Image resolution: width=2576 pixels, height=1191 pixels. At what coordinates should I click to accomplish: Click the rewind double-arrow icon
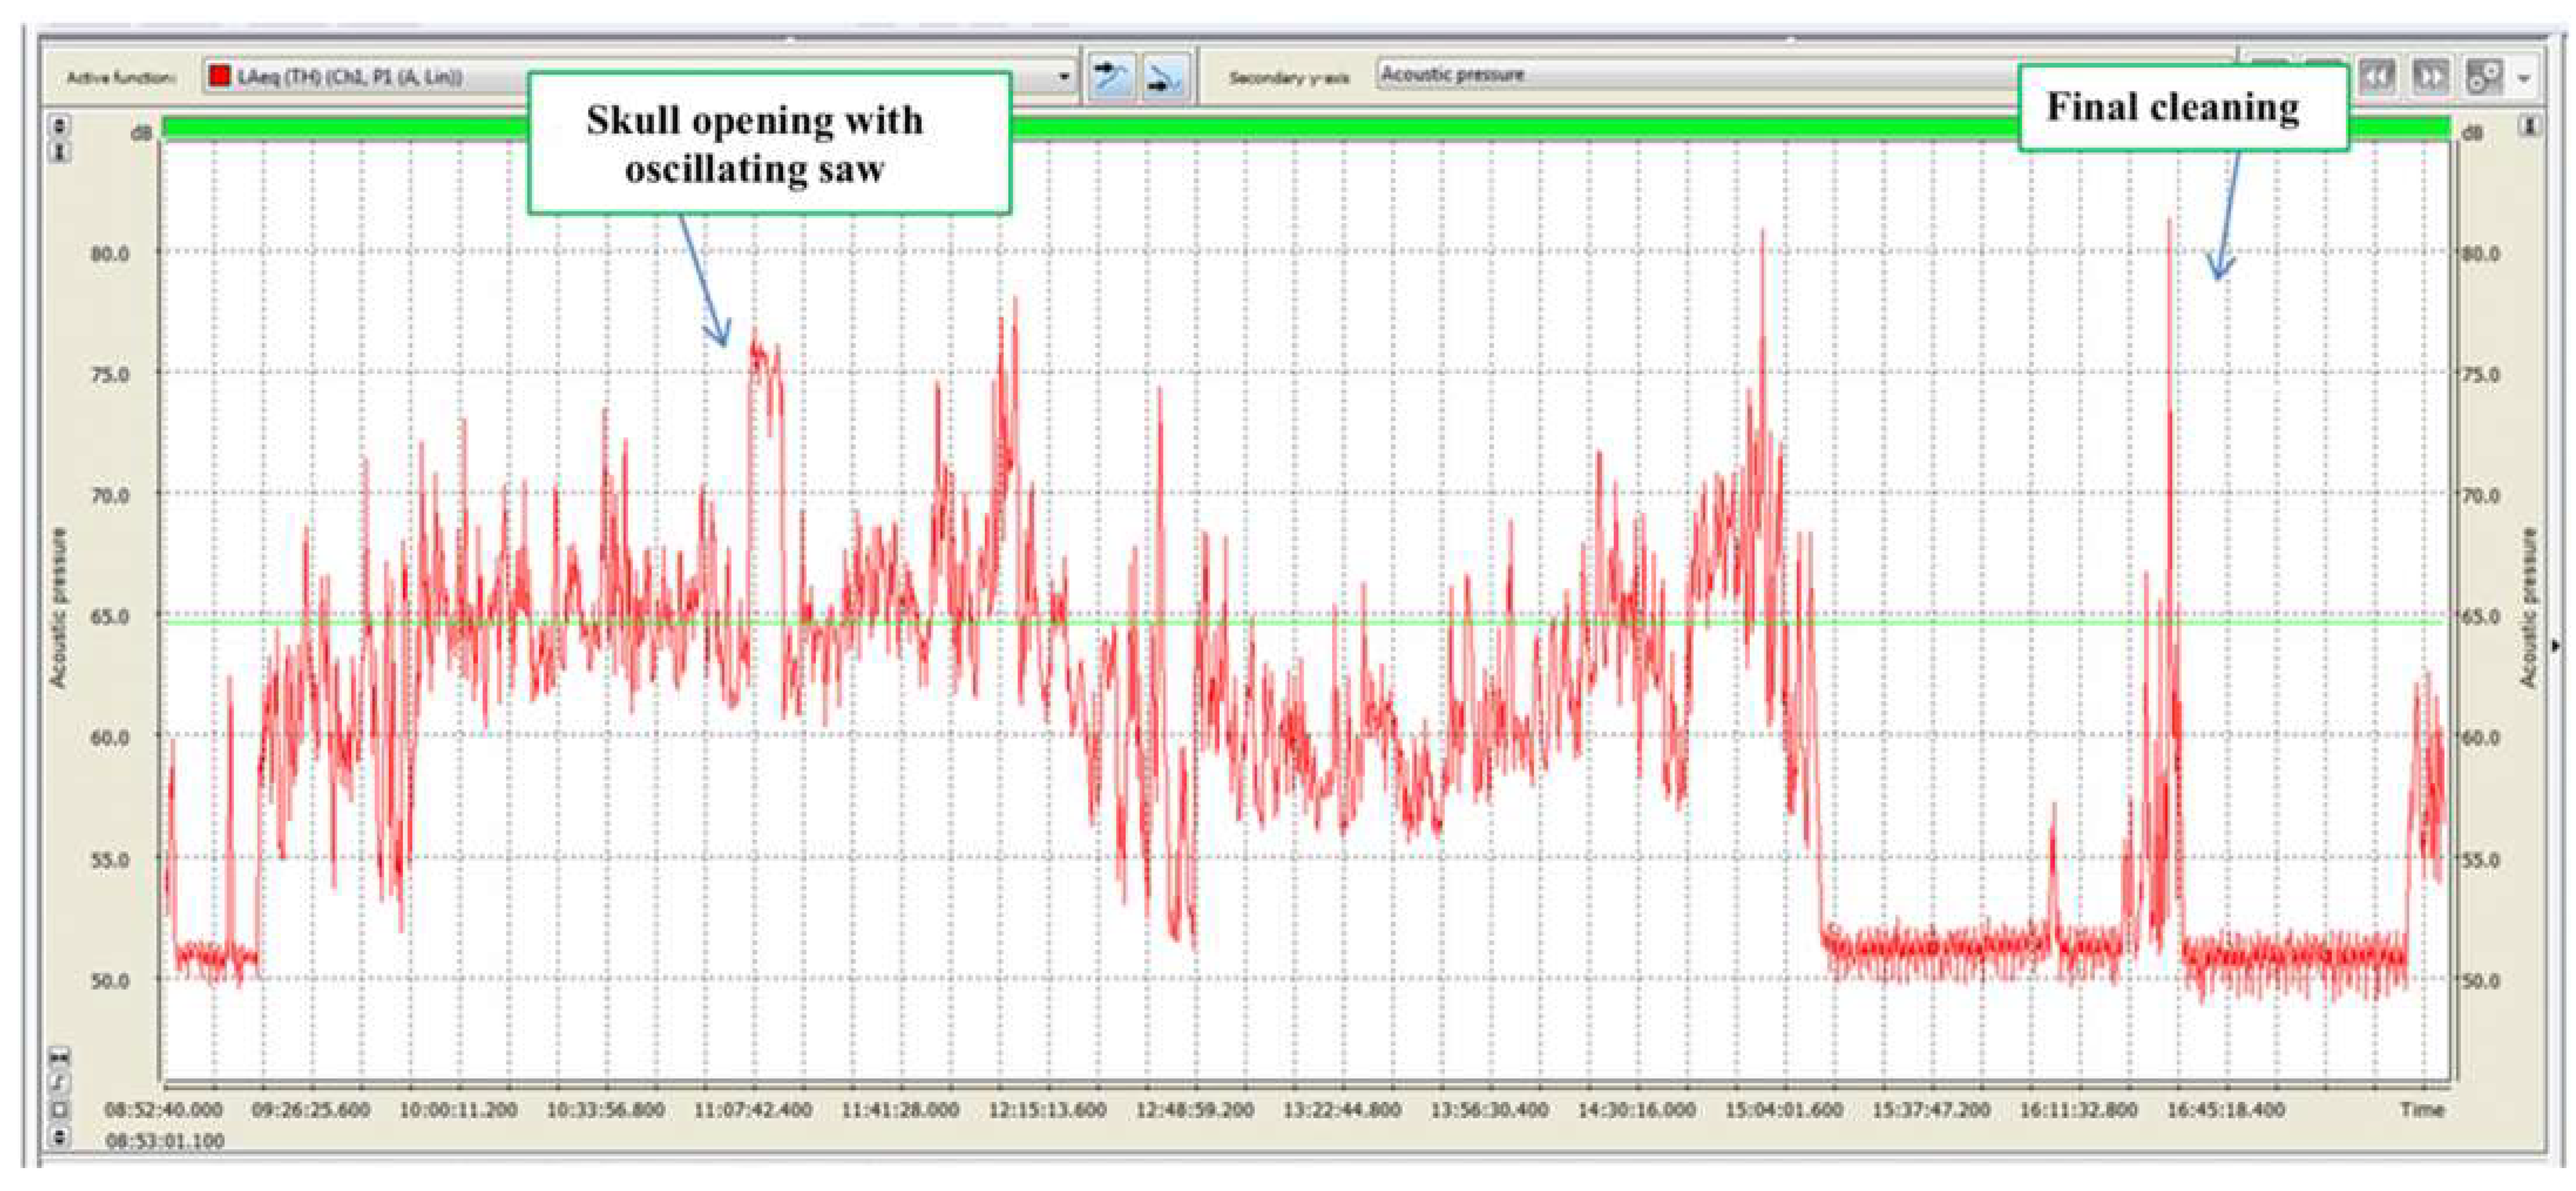coord(2377,76)
